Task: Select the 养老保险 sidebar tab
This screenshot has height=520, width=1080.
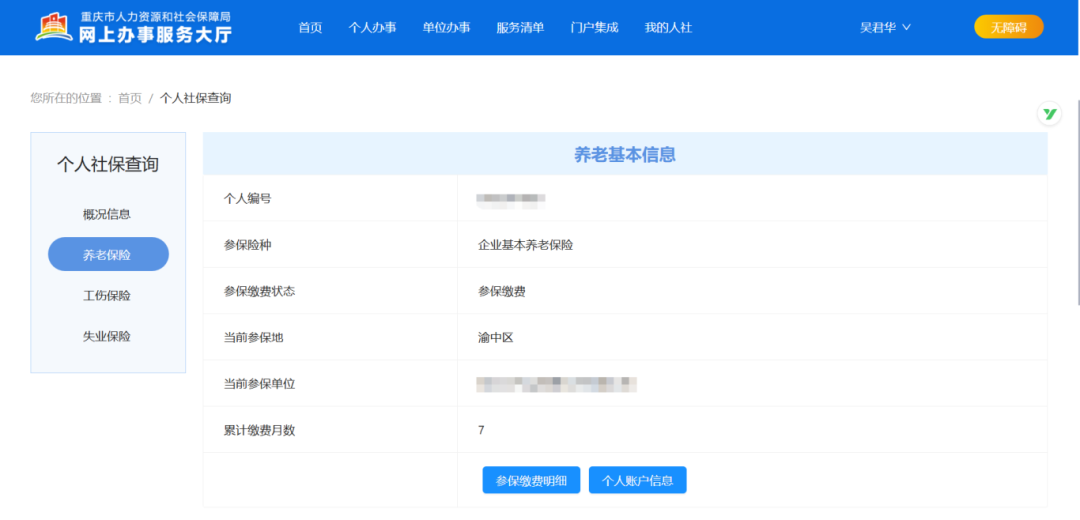Action: (x=108, y=254)
